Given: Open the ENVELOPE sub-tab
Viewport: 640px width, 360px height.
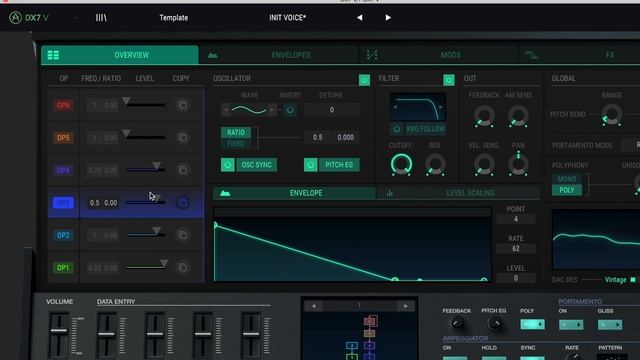Looking at the screenshot, I should [294, 193].
